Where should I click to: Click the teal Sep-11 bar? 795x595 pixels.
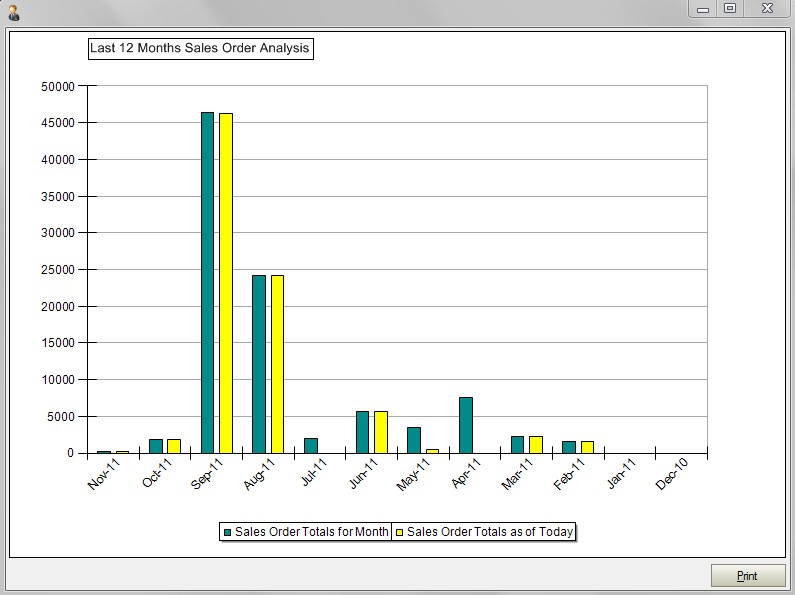[x=207, y=282]
